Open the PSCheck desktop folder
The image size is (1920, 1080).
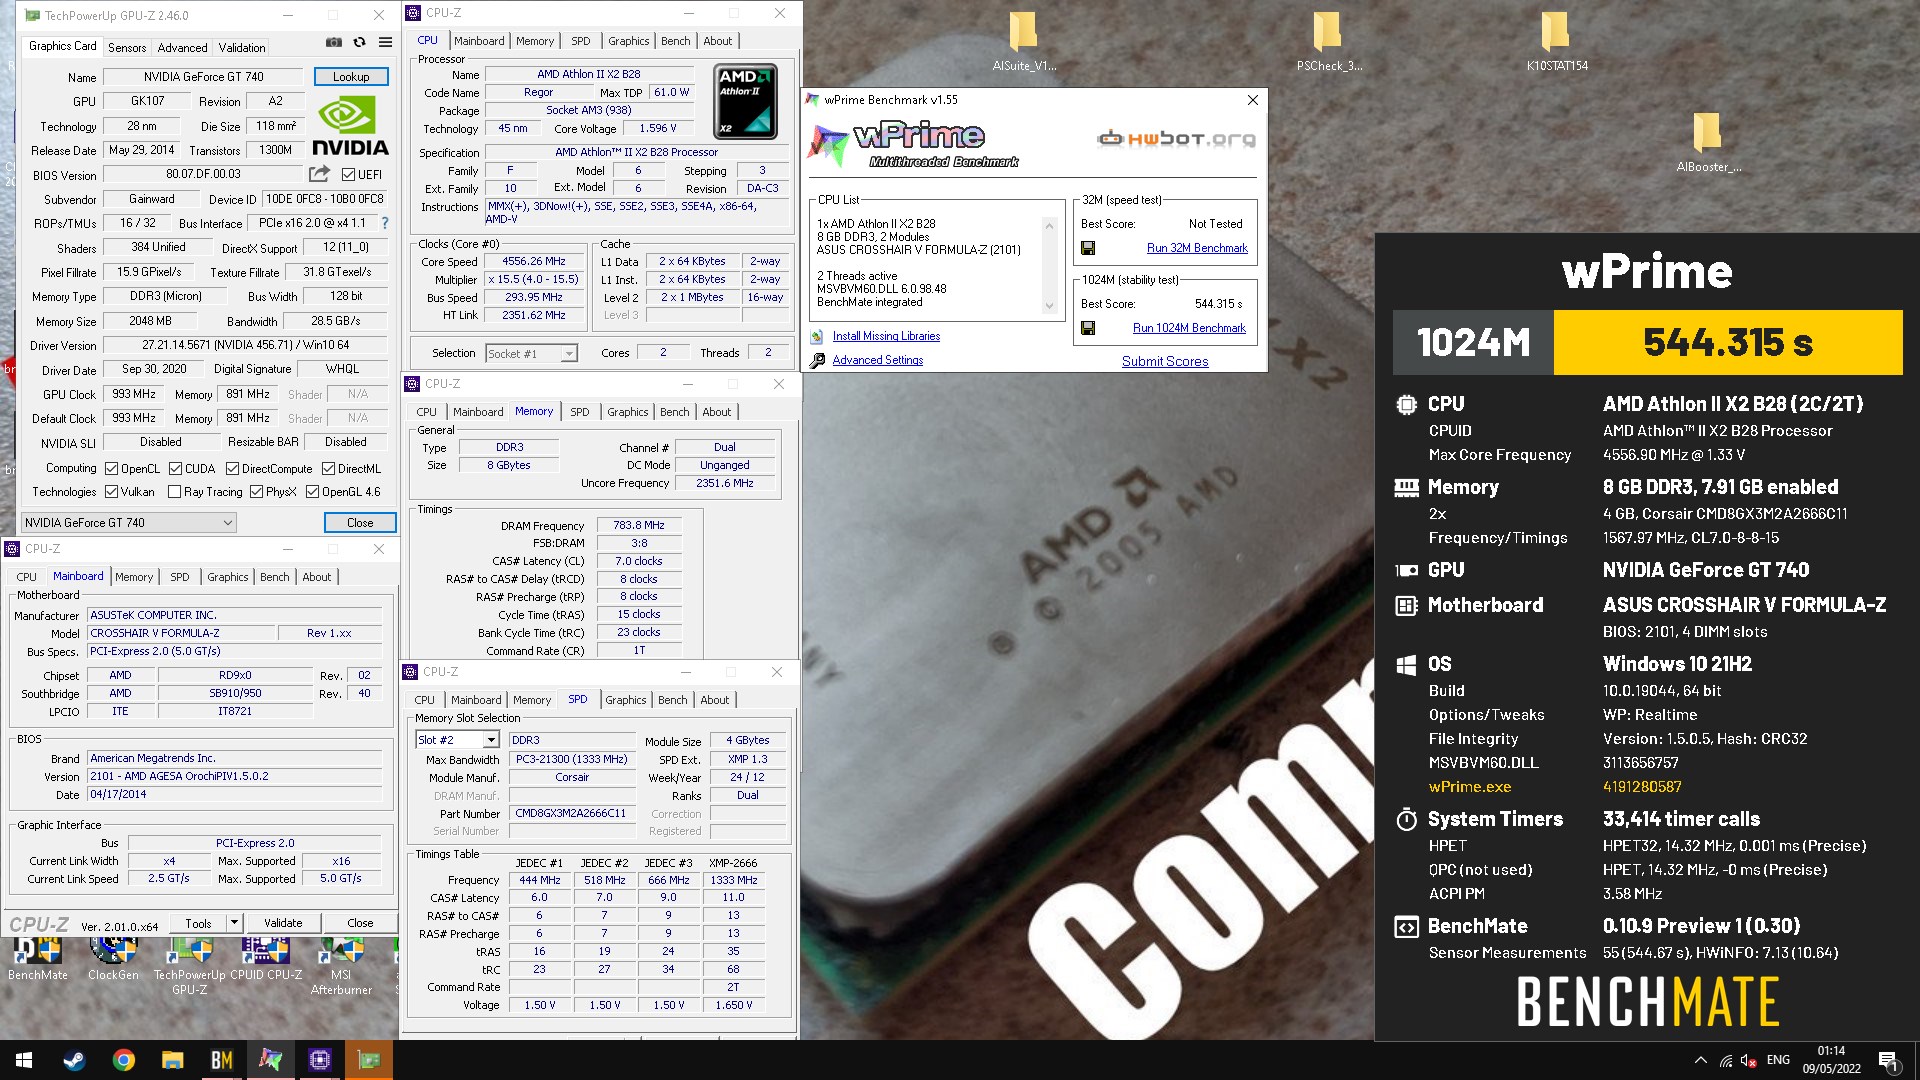tap(1329, 42)
